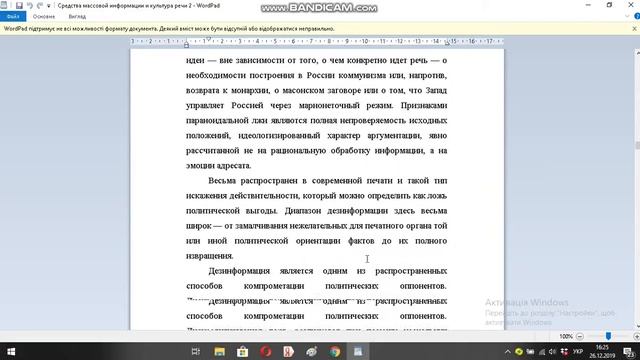Image resolution: width=640 pixels, height=360 pixels.
Task: Open File Explorer from the taskbar
Action: pos(219,351)
